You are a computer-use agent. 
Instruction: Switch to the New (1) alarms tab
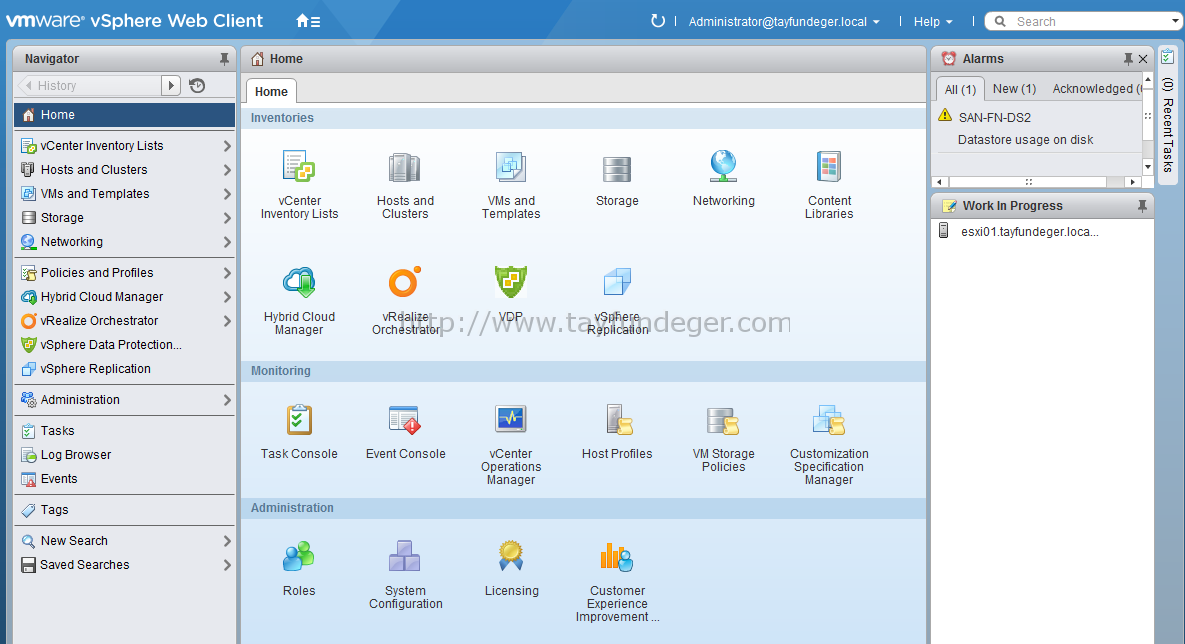1014,89
